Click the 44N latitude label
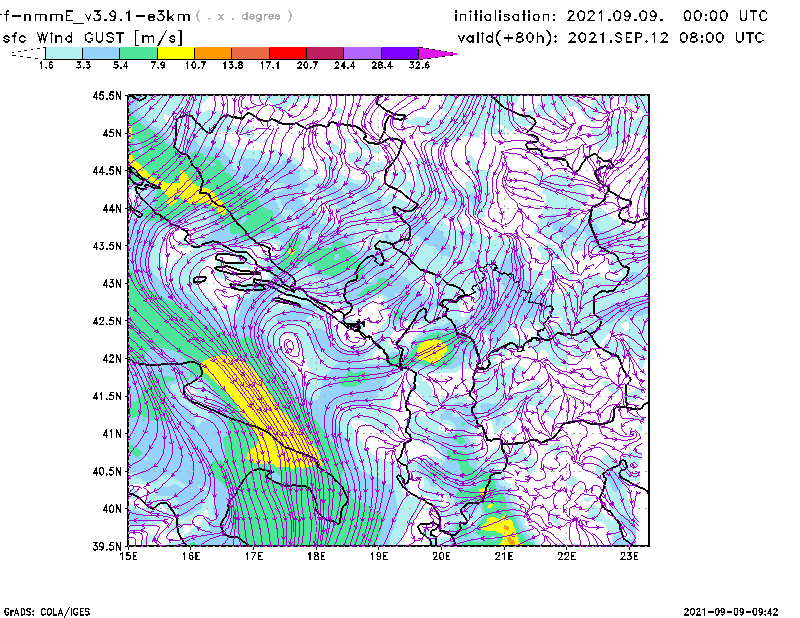The height and width of the screenshot is (618, 800). 112,208
